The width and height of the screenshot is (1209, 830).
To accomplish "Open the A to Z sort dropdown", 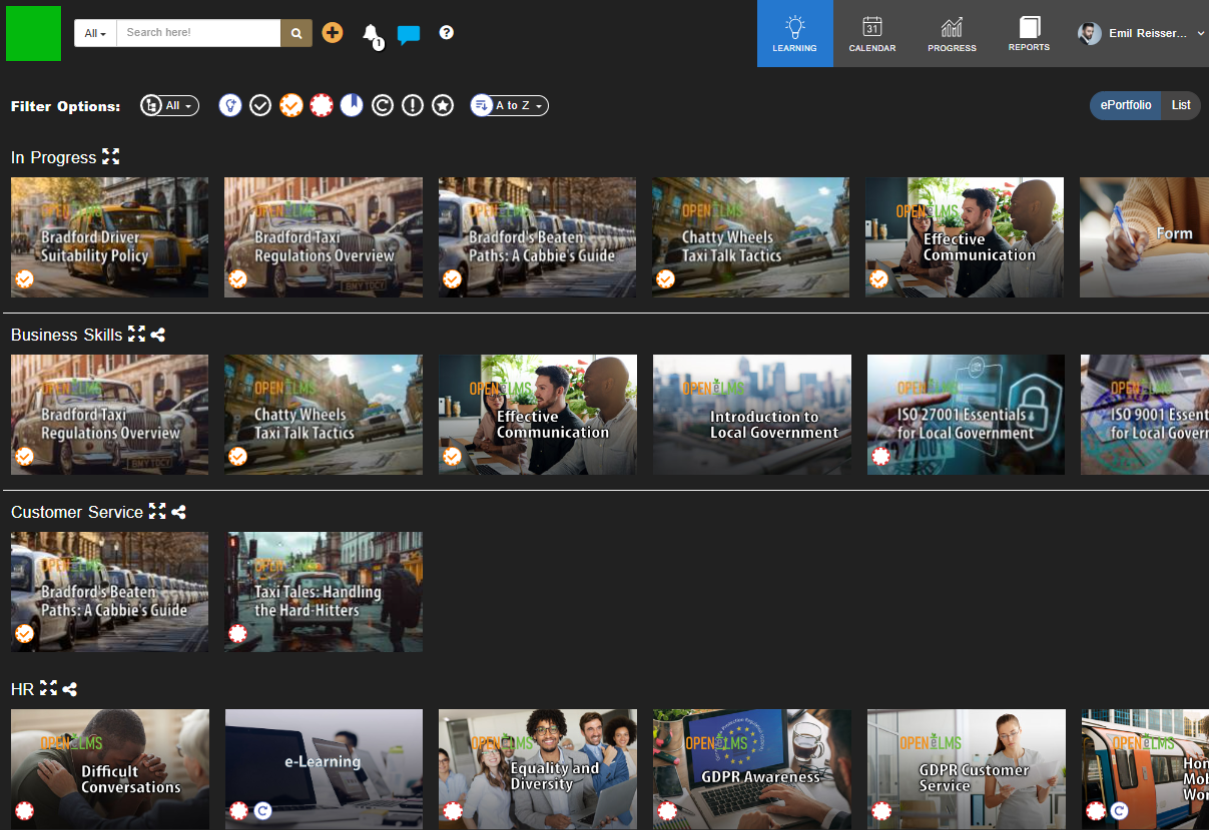I will (509, 105).
